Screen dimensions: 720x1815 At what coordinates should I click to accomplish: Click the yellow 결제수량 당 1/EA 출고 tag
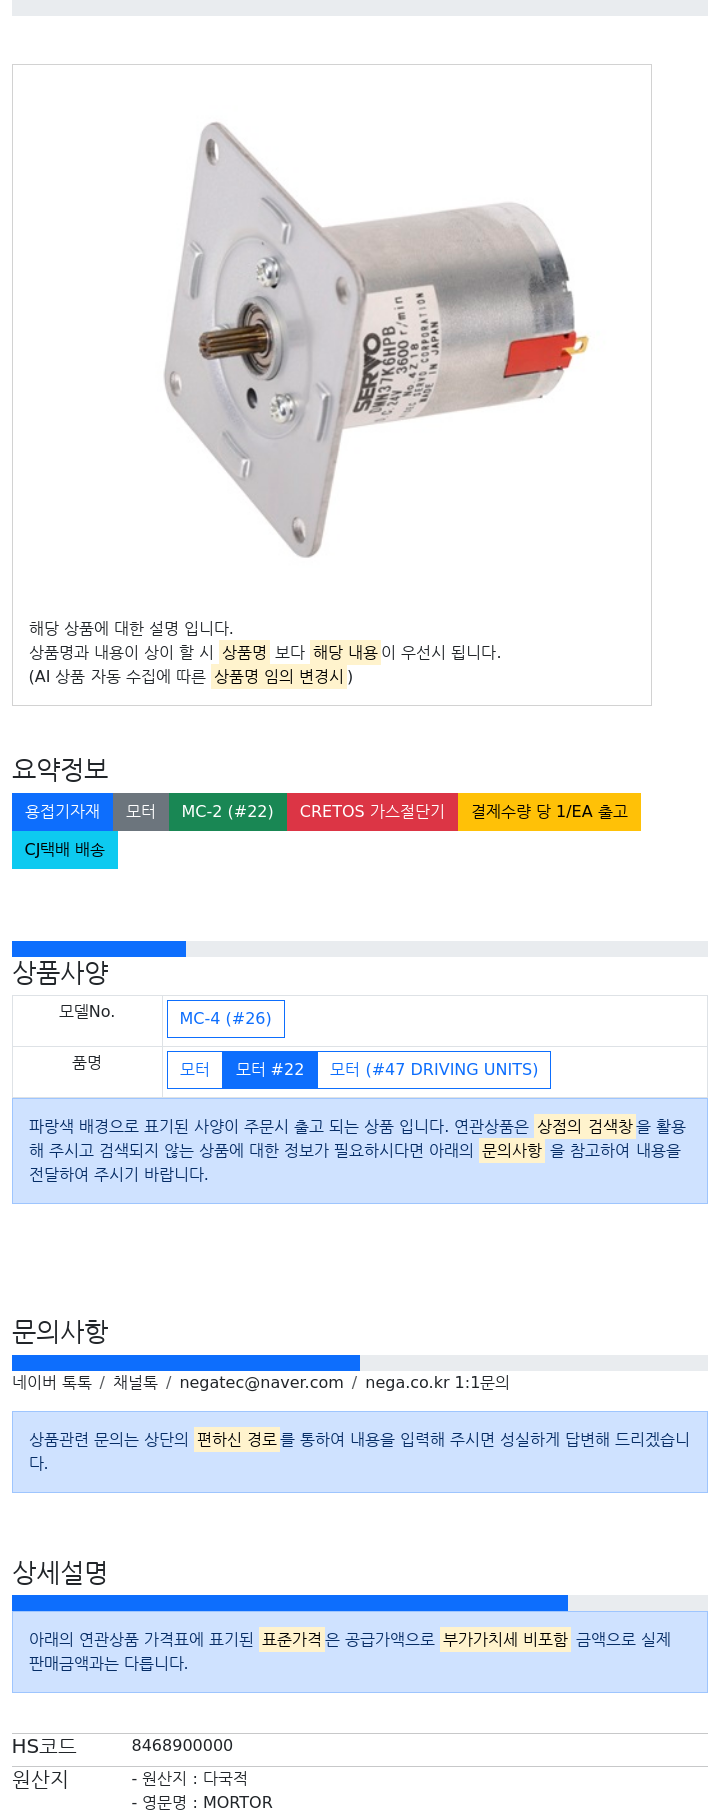click(x=549, y=812)
